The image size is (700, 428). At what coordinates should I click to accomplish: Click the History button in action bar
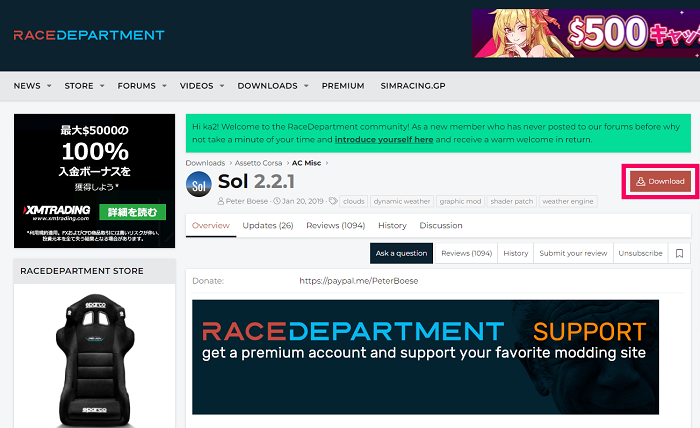point(516,253)
